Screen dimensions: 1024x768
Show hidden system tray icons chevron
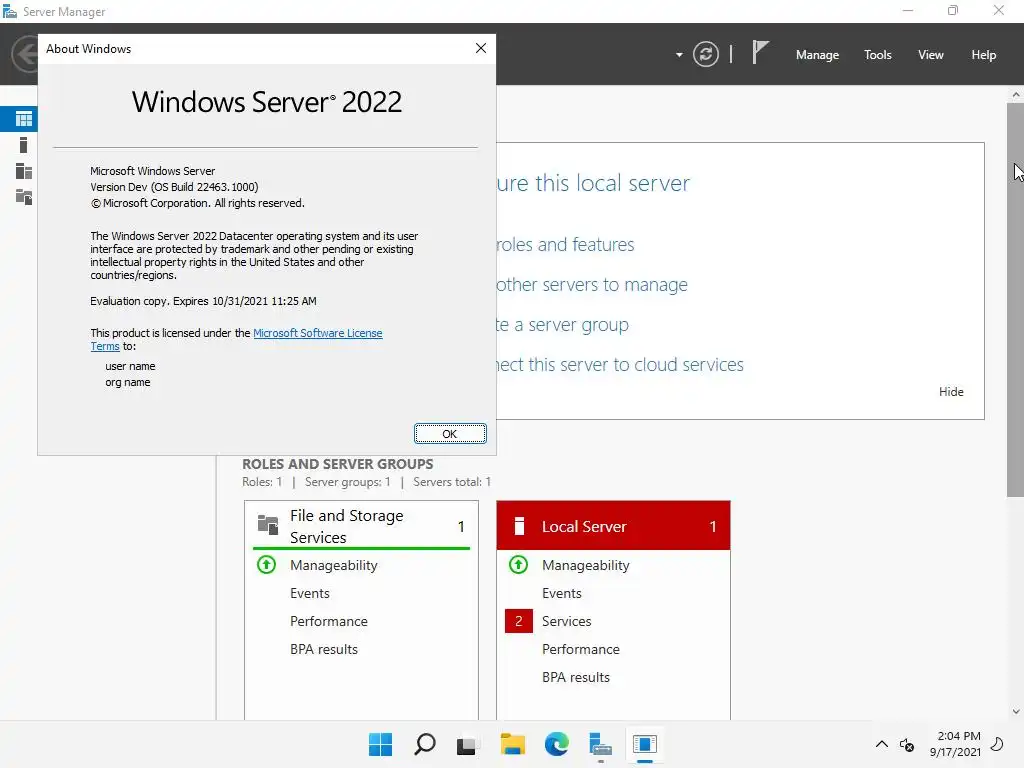tap(882, 744)
